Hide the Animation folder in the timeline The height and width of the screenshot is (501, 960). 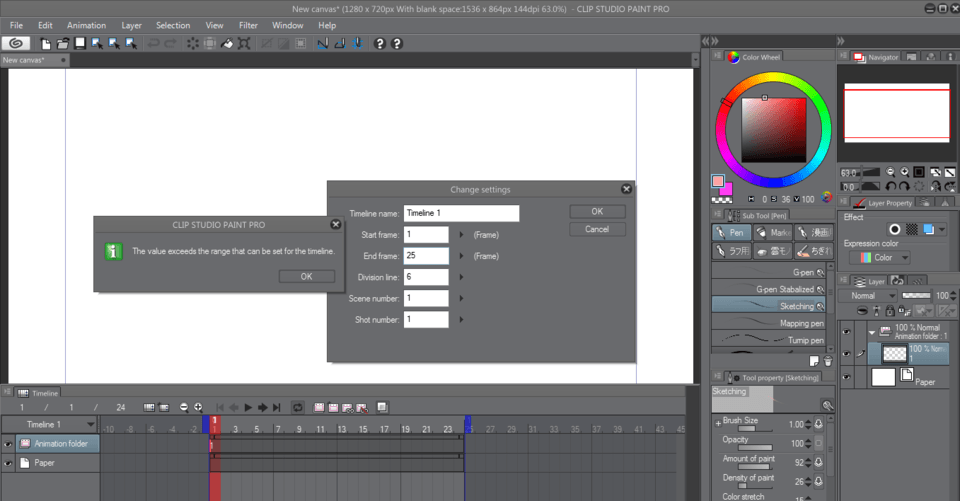coord(9,444)
